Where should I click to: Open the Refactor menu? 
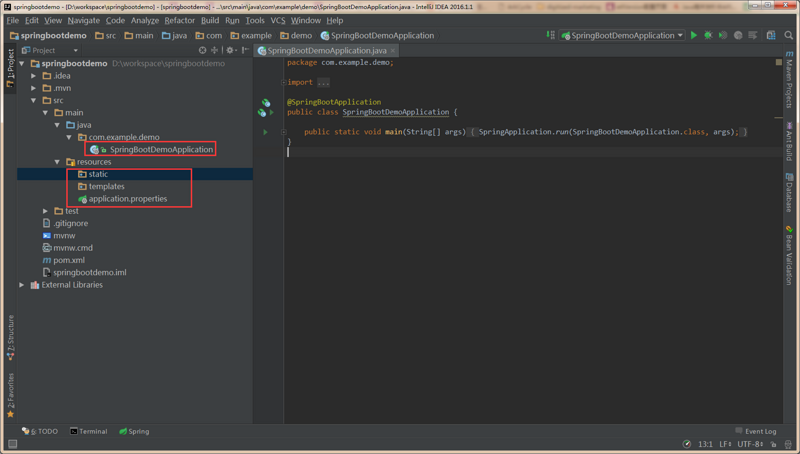[180, 20]
